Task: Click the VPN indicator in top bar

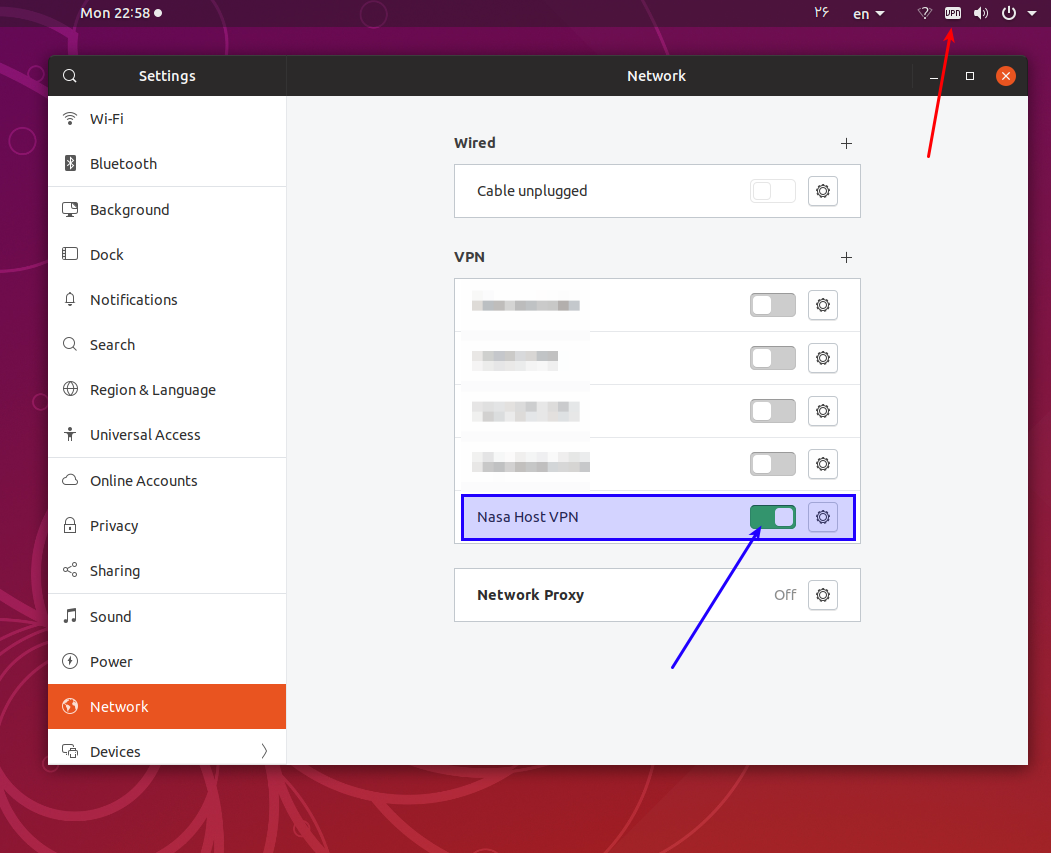Action: pos(952,13)
